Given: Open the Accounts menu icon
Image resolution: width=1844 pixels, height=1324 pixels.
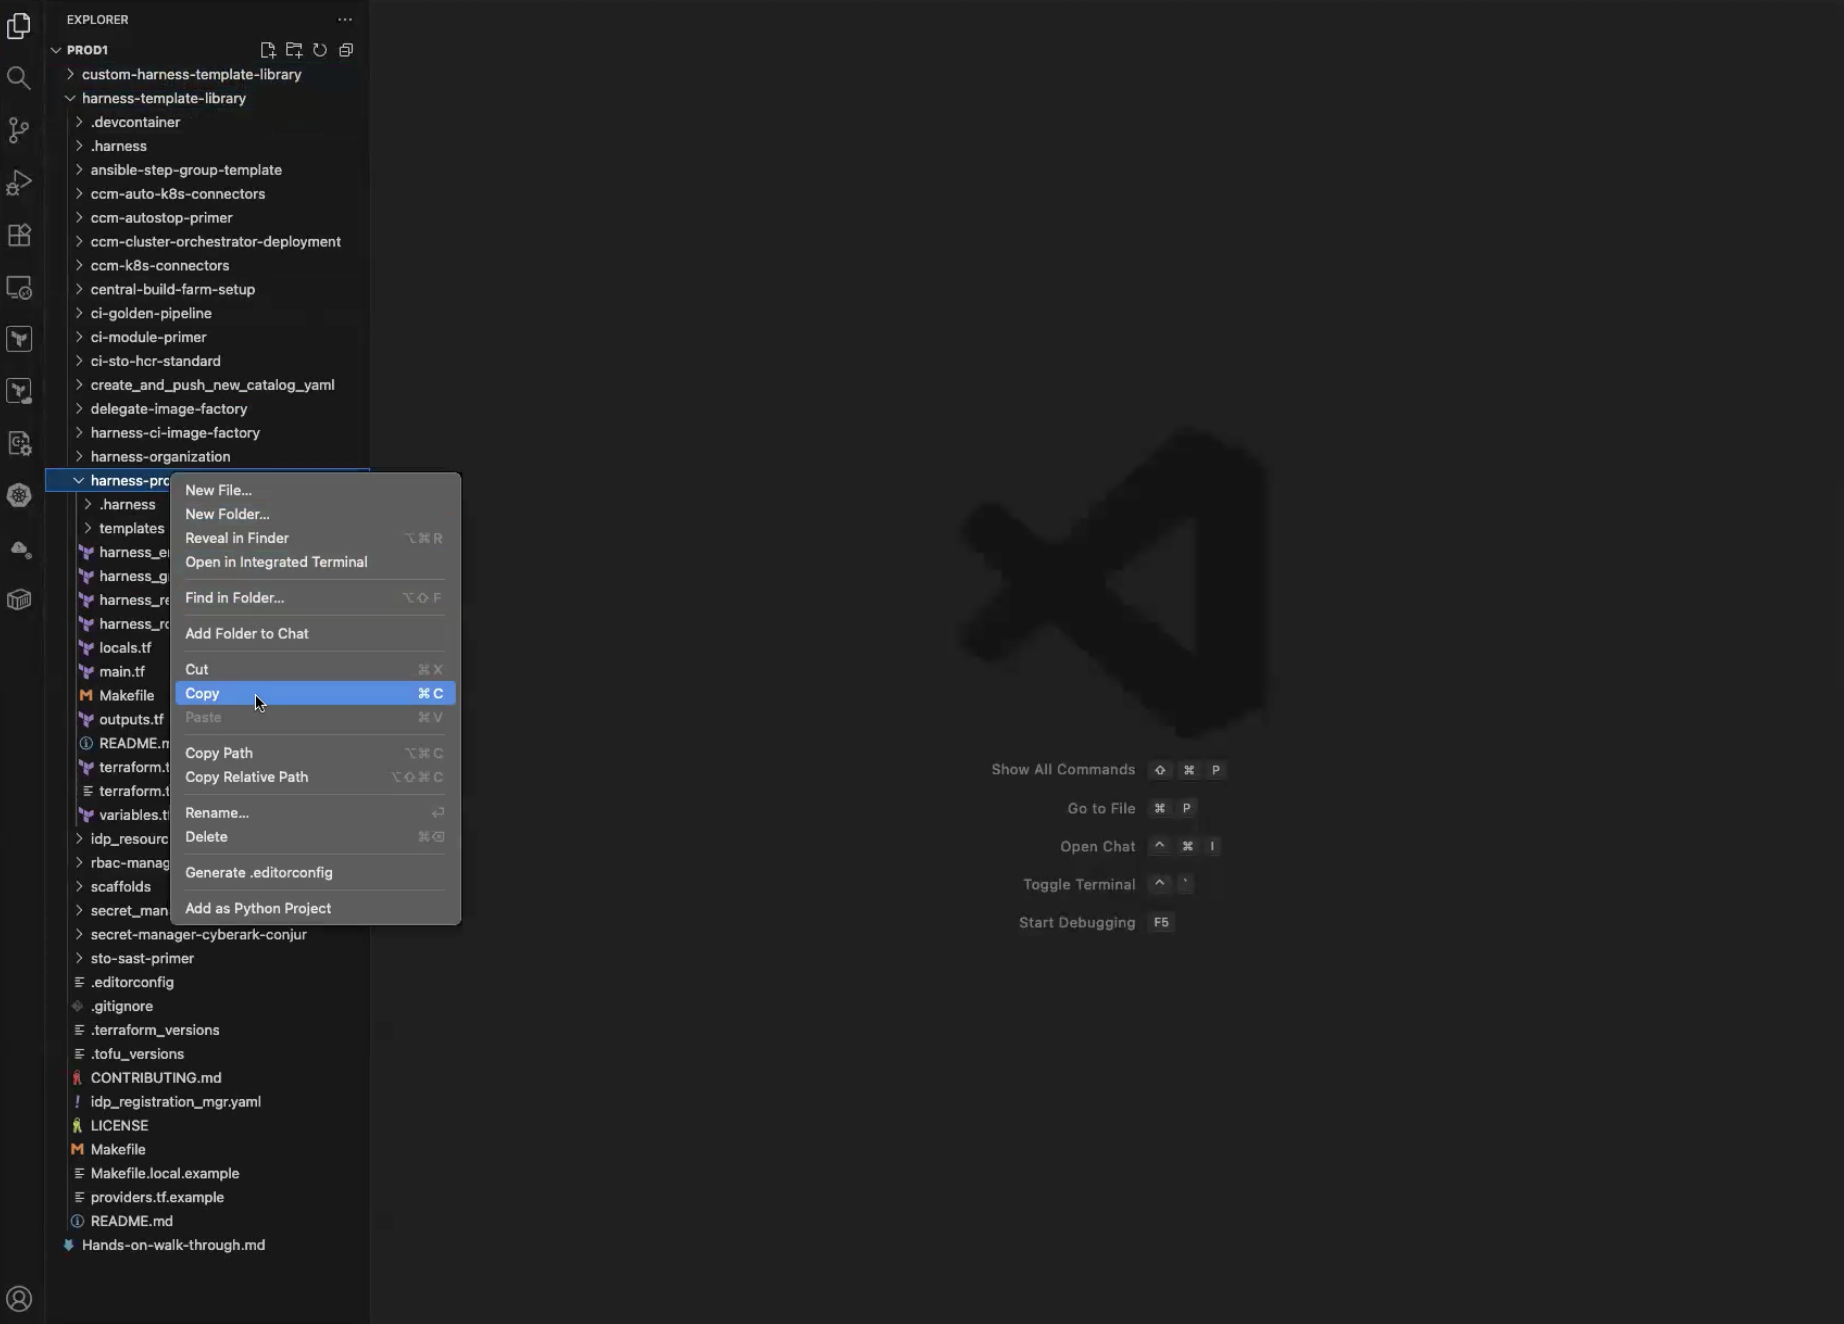Looking at the screenshot, I should coord(19,1299).
